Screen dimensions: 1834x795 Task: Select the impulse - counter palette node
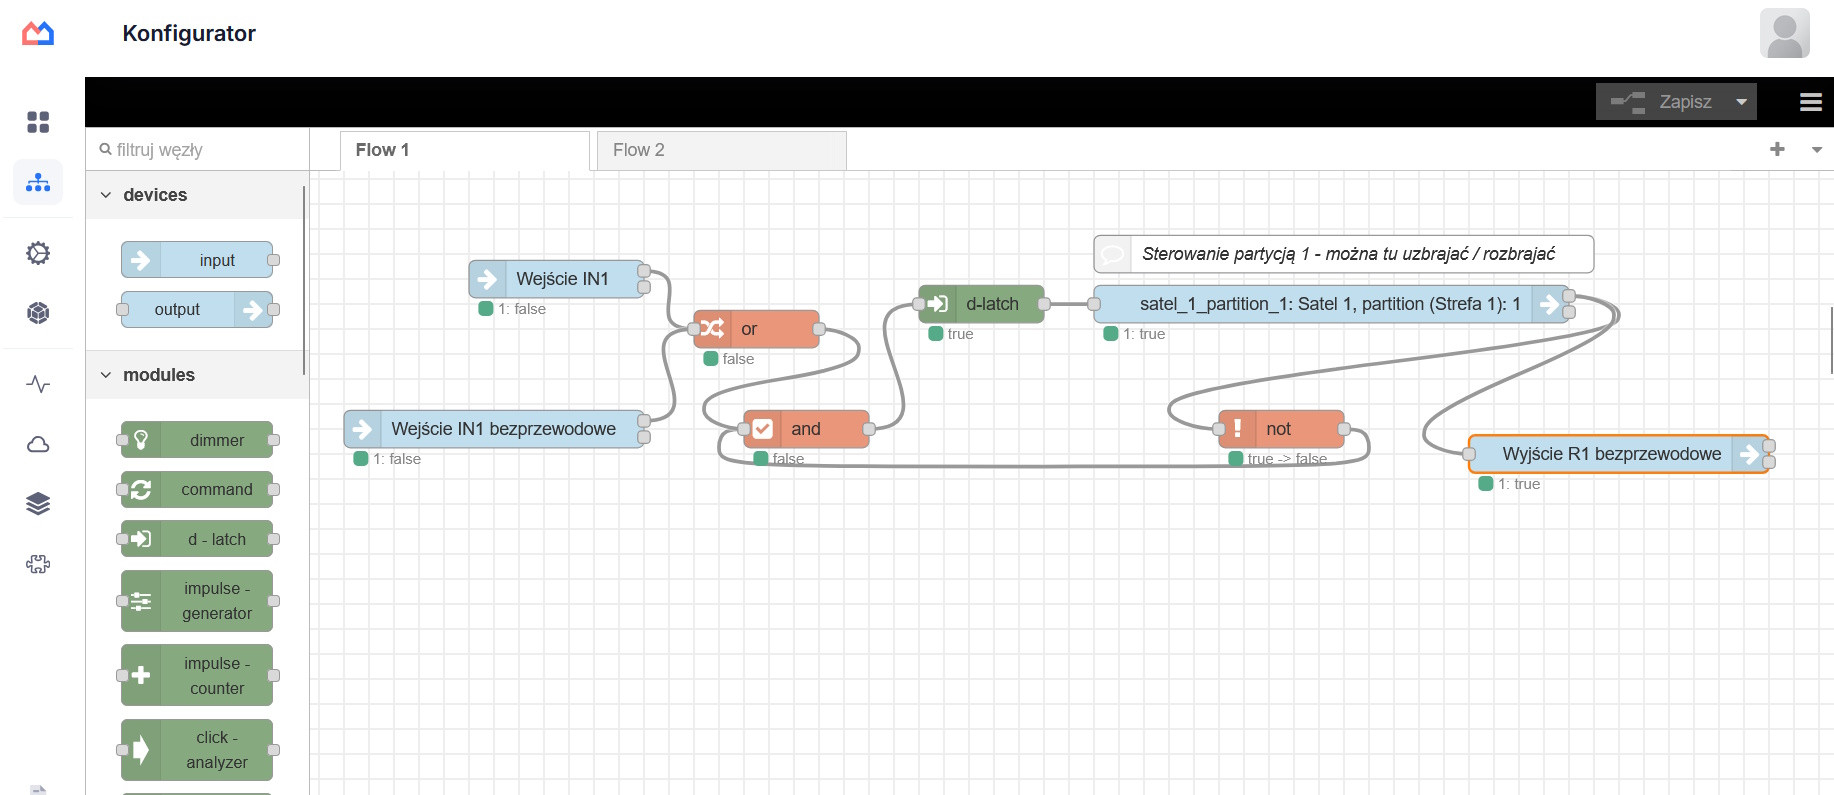(x=197, y=675)
